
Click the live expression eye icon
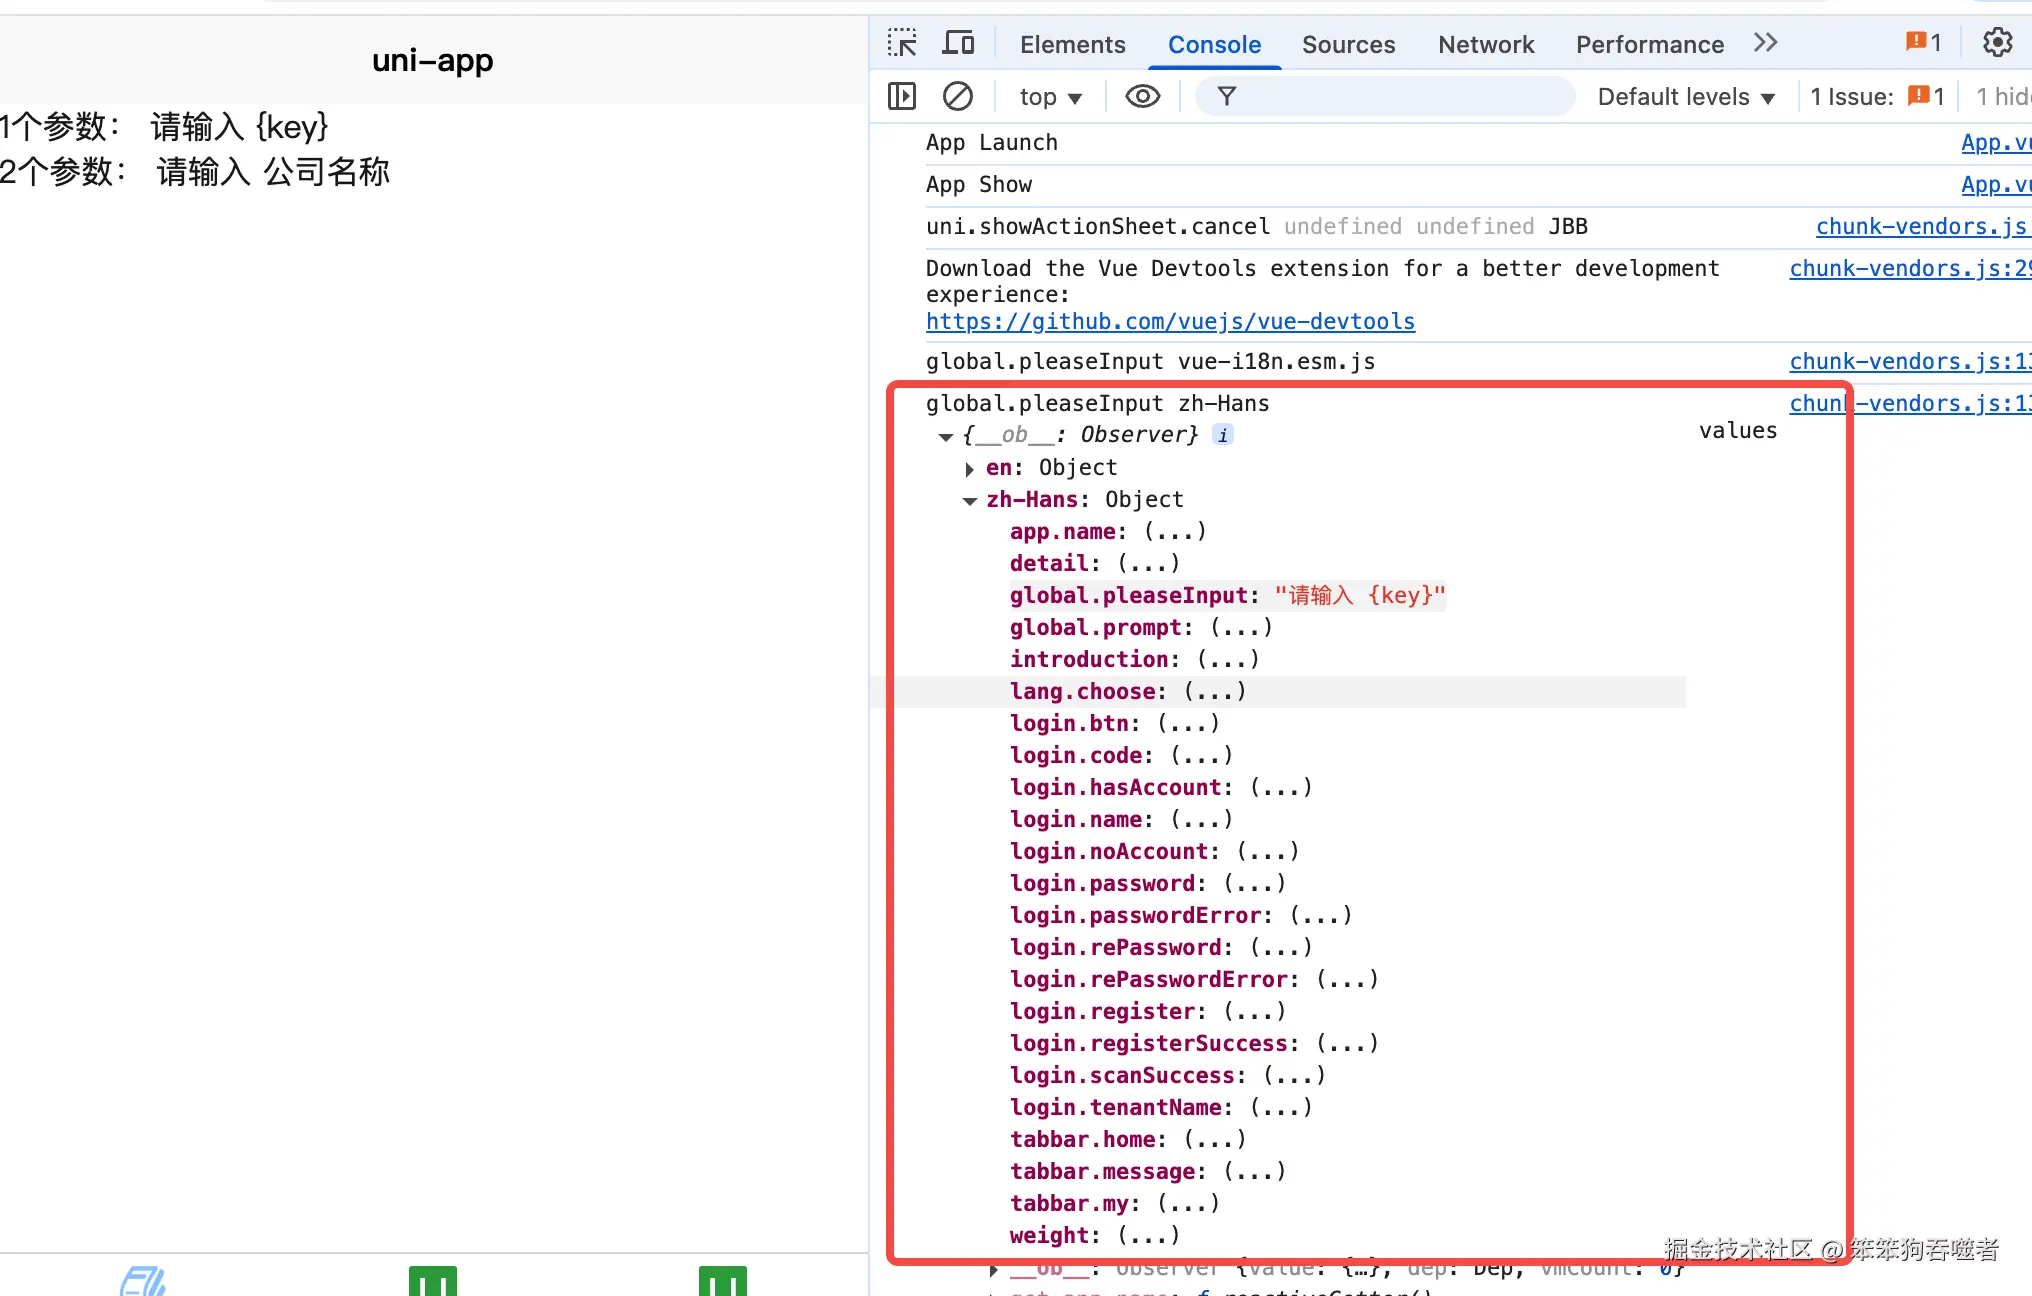[1142, 97]
